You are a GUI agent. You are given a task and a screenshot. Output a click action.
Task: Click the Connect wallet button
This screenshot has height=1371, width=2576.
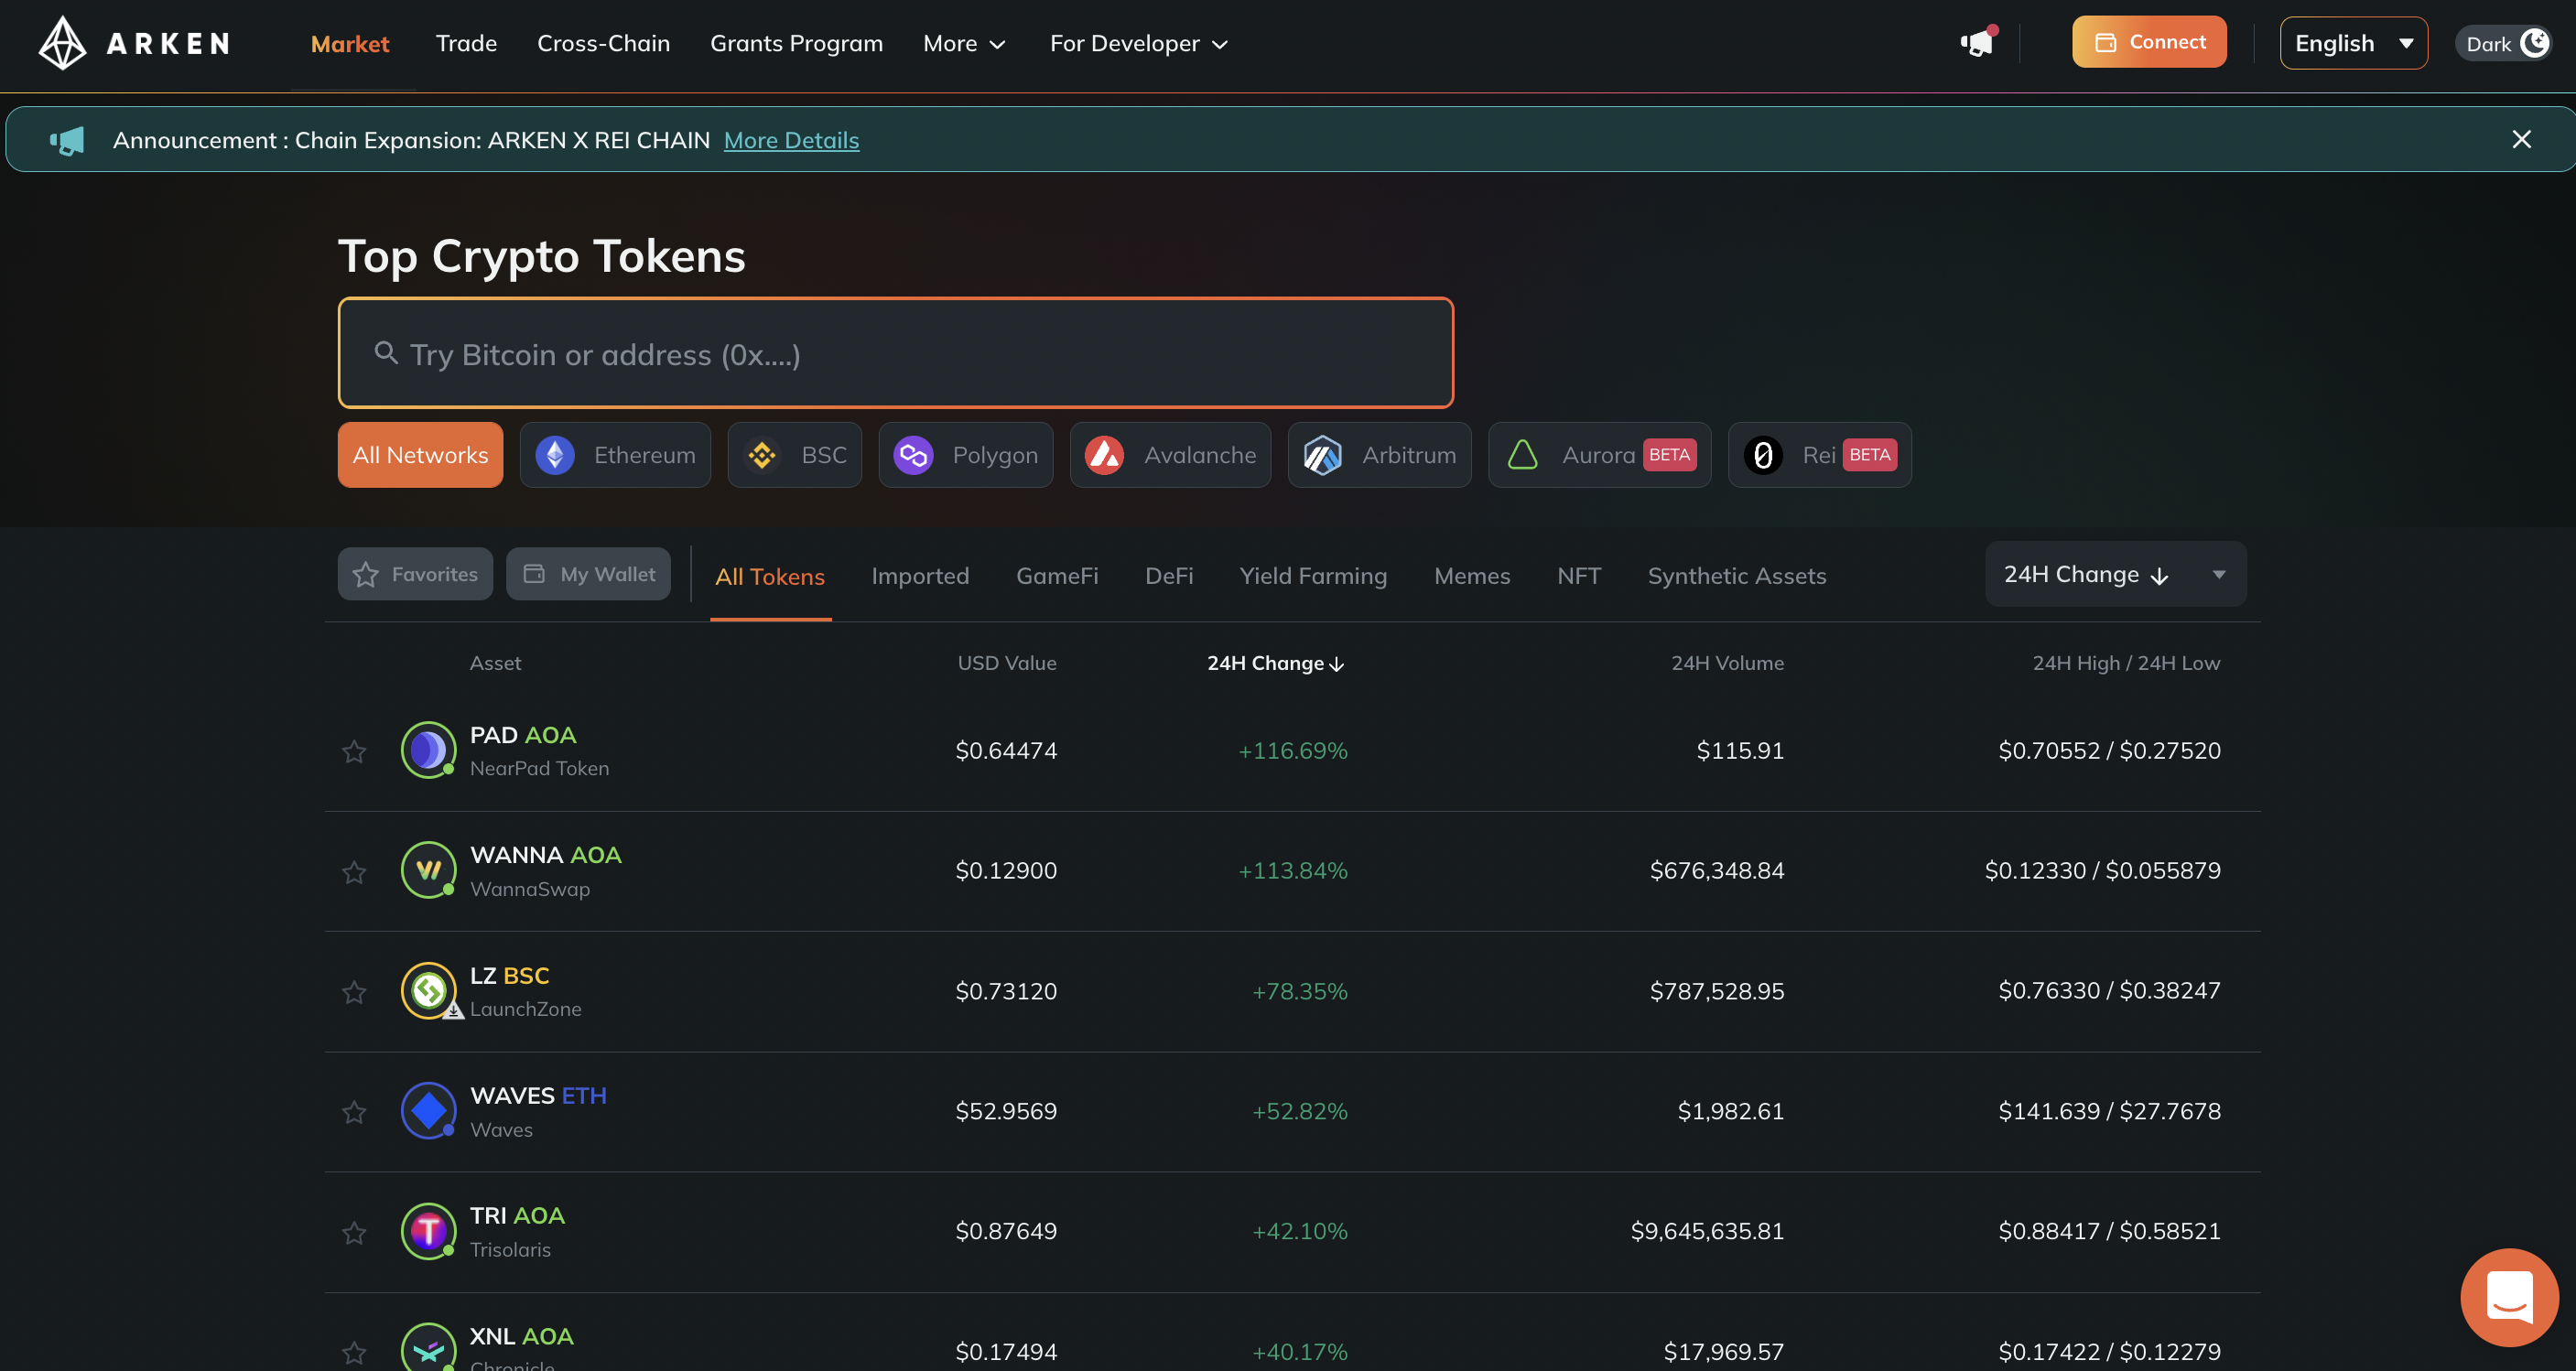pos(2149,42)
